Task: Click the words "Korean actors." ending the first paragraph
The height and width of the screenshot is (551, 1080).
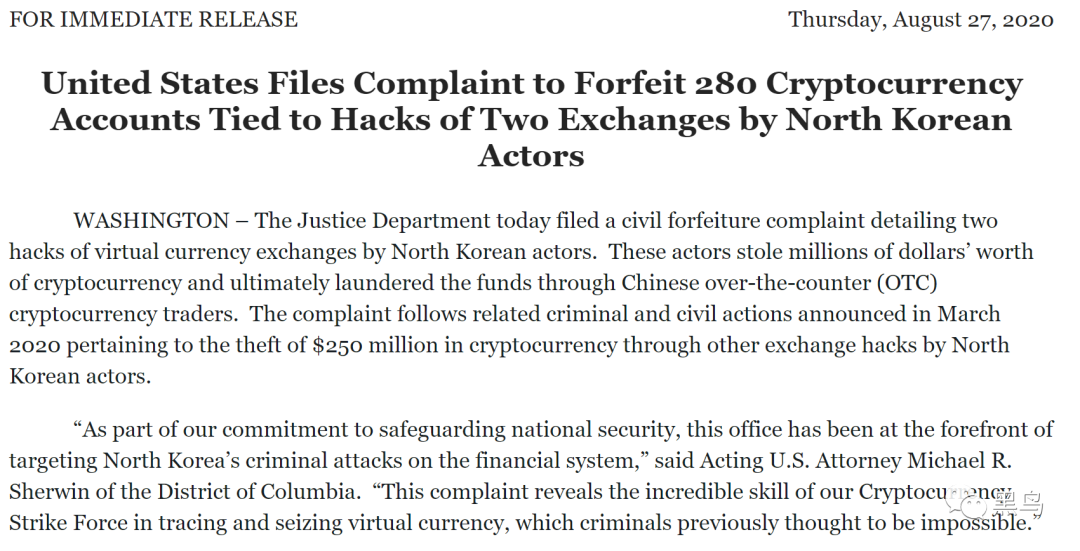Action: [79, 376]
